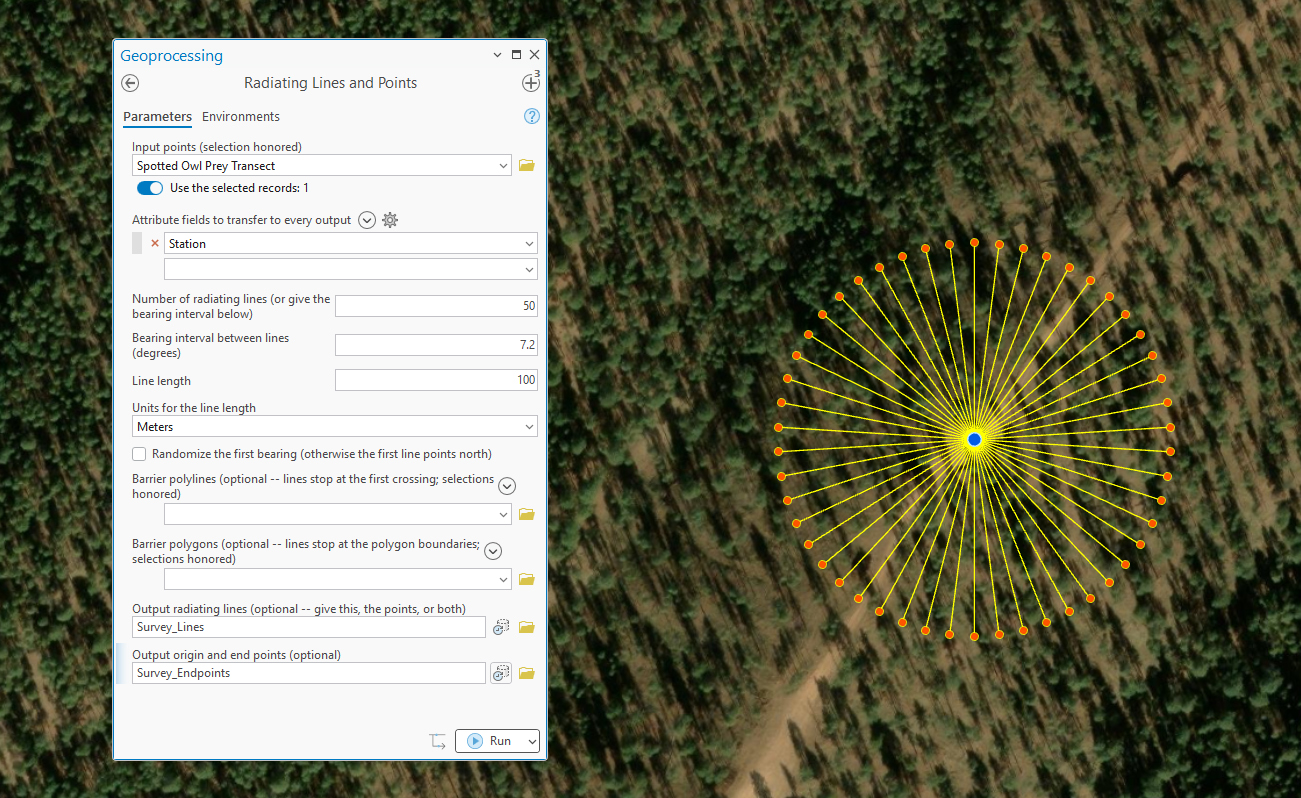Click the batch/schedule icon beside Run

coord(438,741)
